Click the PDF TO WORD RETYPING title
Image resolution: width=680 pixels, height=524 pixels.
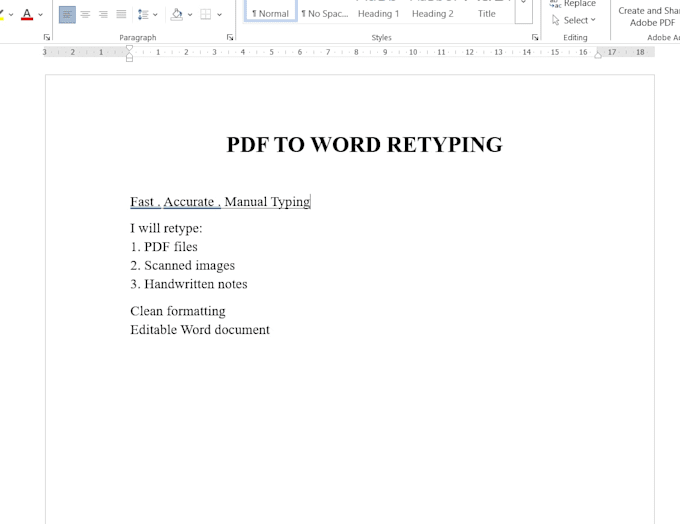(x=364, y=144)
